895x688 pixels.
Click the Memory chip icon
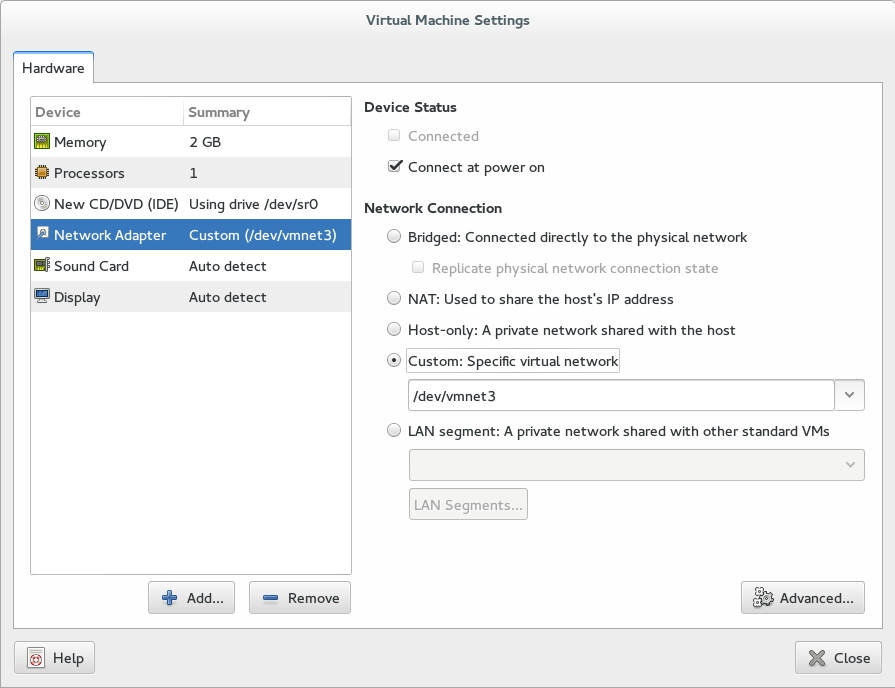point(42,142)
